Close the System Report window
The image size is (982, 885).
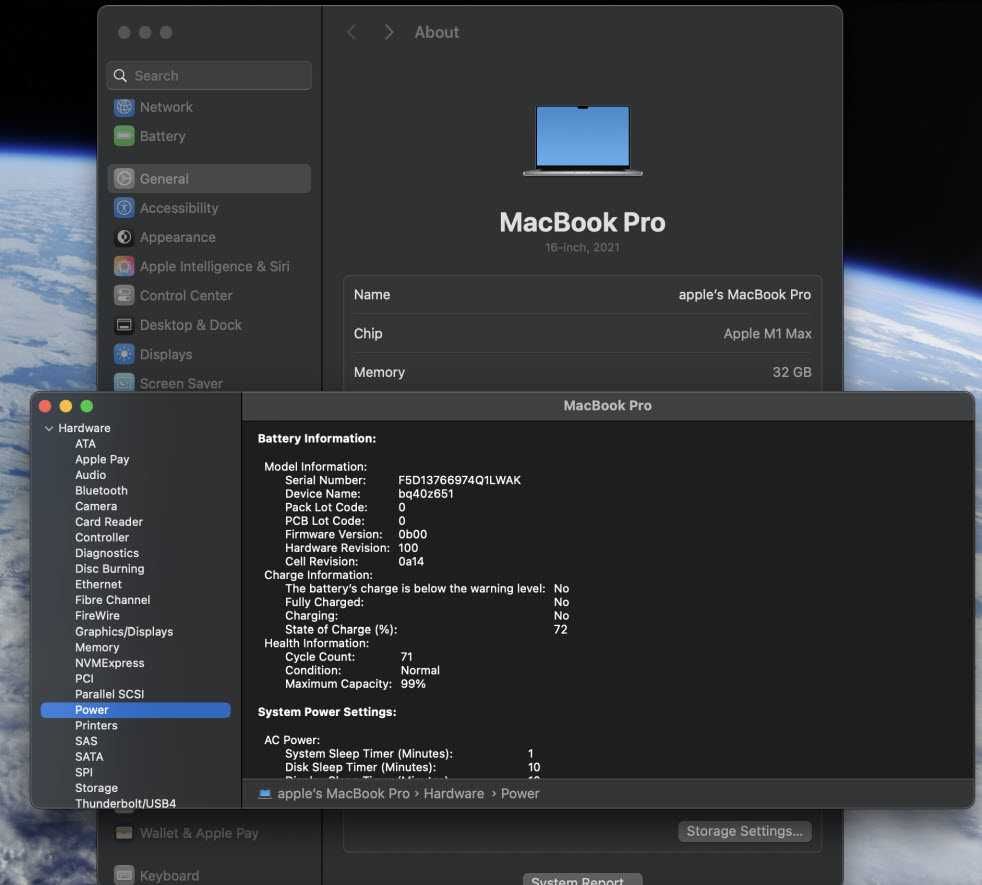tap(45, 406)
